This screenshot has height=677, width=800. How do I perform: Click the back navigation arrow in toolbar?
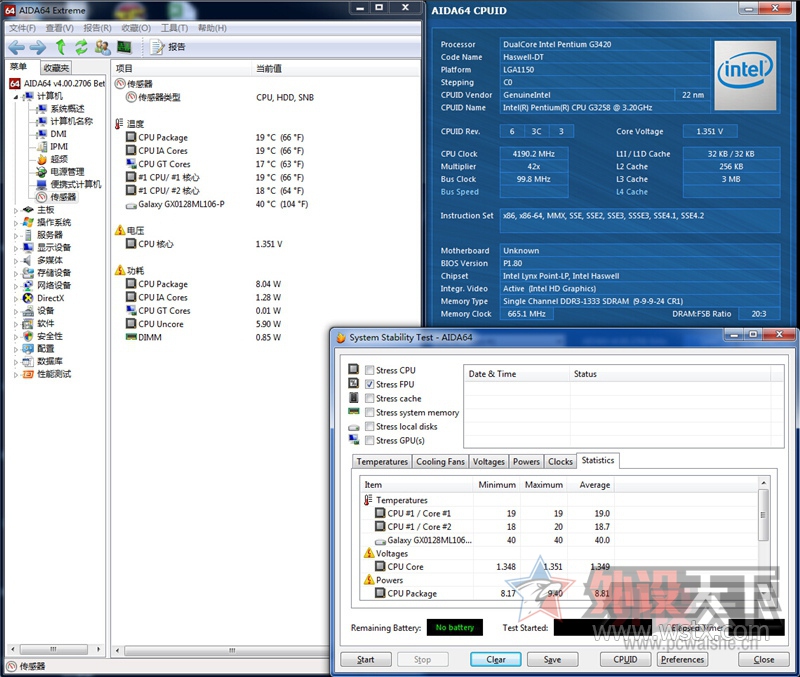click(16, 47)
